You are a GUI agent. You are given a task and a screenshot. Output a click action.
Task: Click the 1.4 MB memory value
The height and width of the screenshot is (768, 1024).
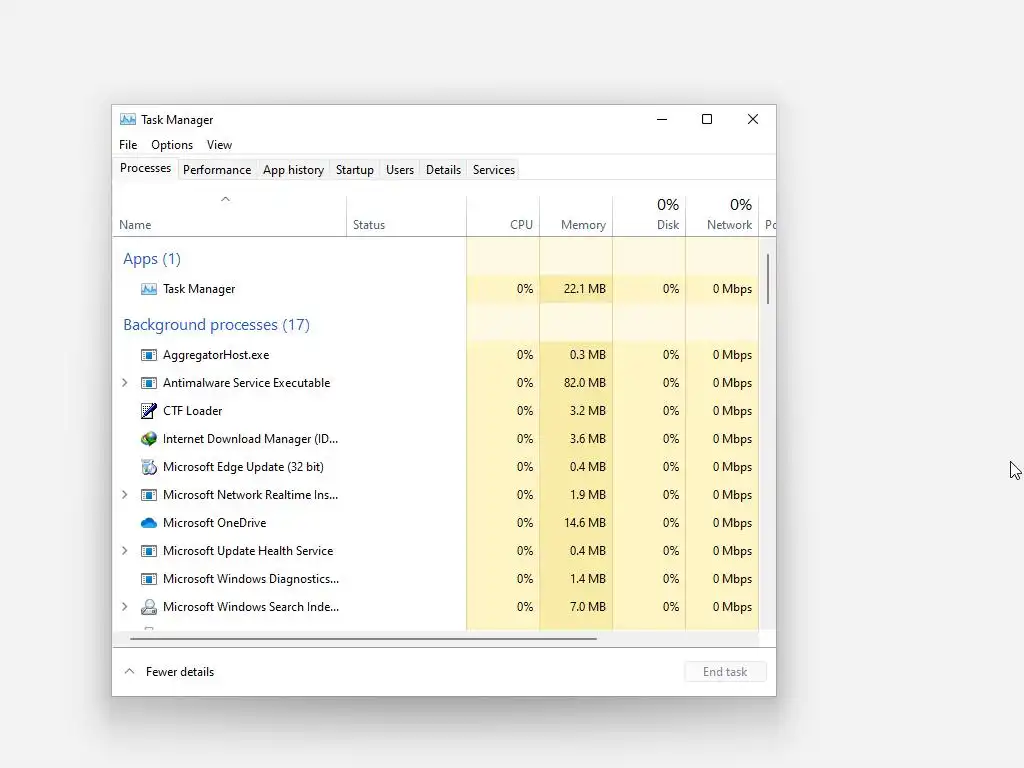(x=588, y=579)
